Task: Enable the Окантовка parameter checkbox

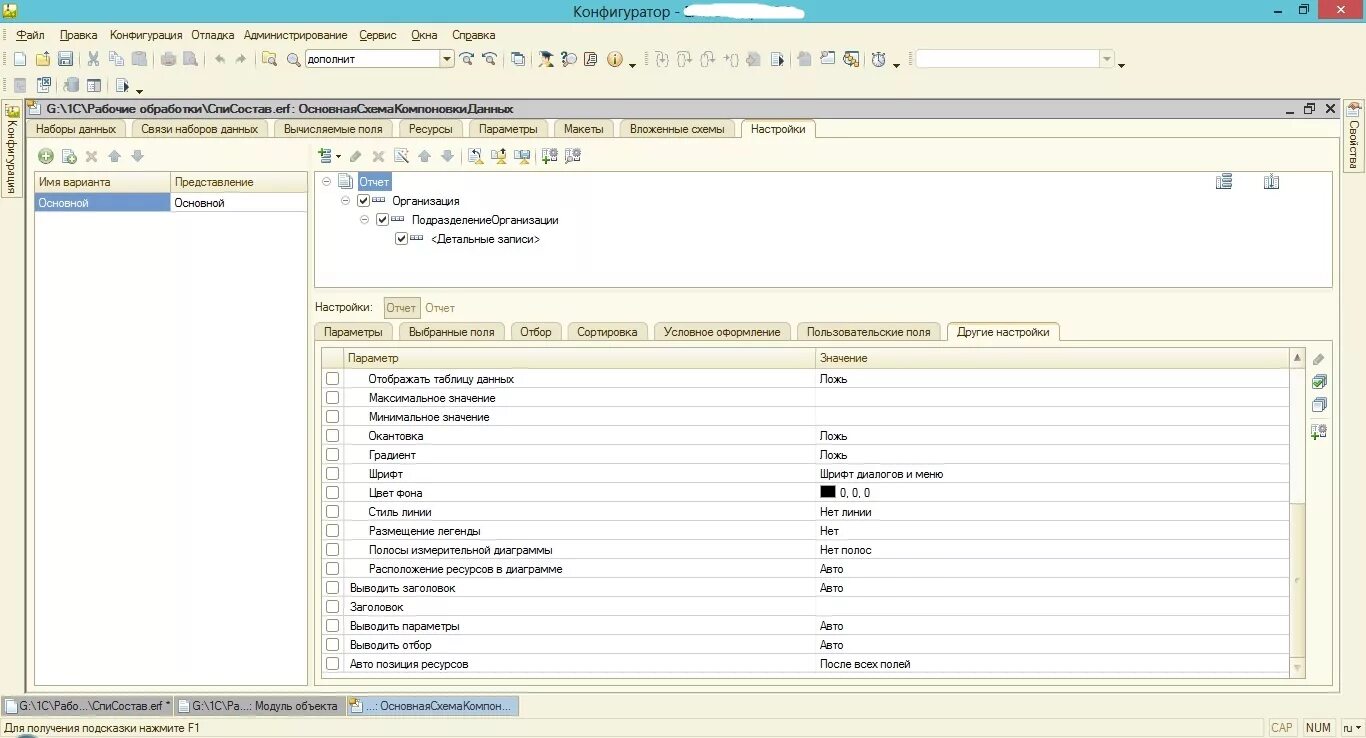Action: 333,436
